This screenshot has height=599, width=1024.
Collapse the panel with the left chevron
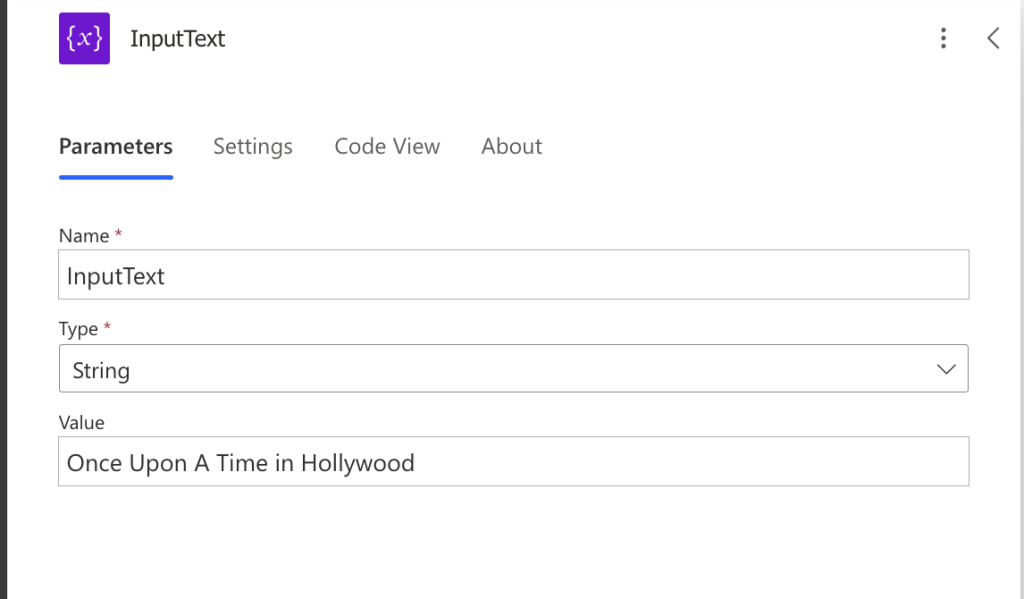pyautogui.click(x=993, y=39)
